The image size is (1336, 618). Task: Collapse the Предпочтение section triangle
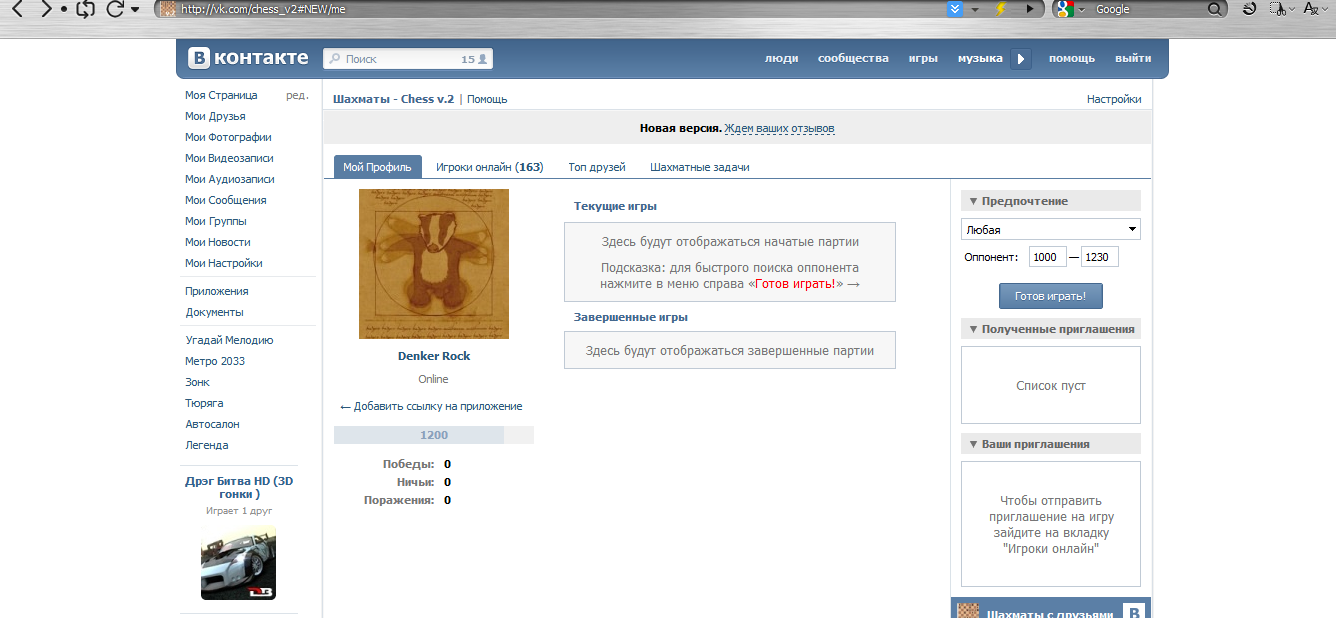[x=972, y=201]
